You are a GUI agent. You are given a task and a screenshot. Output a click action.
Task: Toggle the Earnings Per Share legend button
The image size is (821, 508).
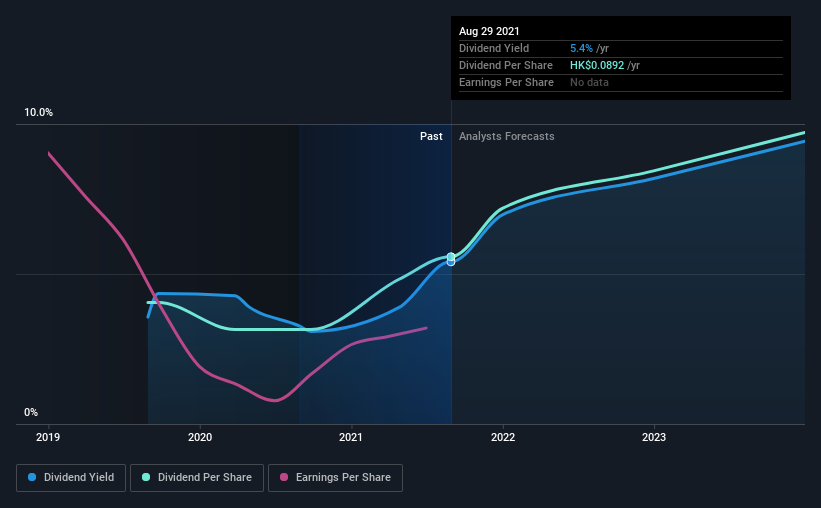(335, 478)
